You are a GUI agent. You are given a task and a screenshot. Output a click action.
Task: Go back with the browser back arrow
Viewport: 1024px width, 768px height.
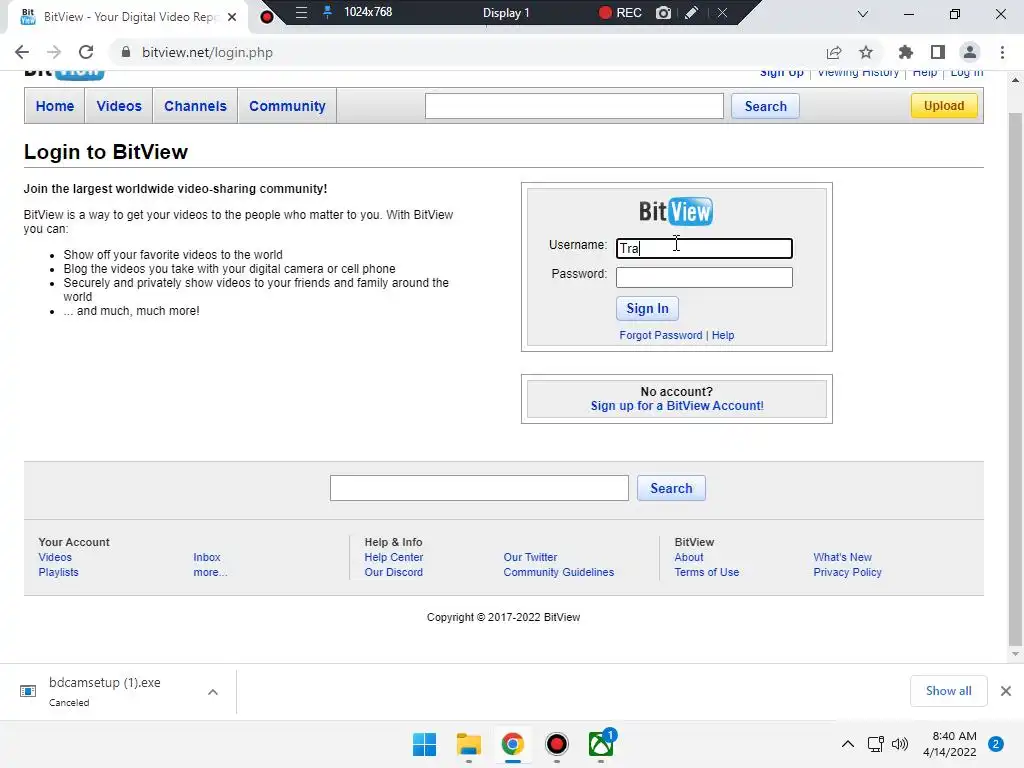(22, 52)
